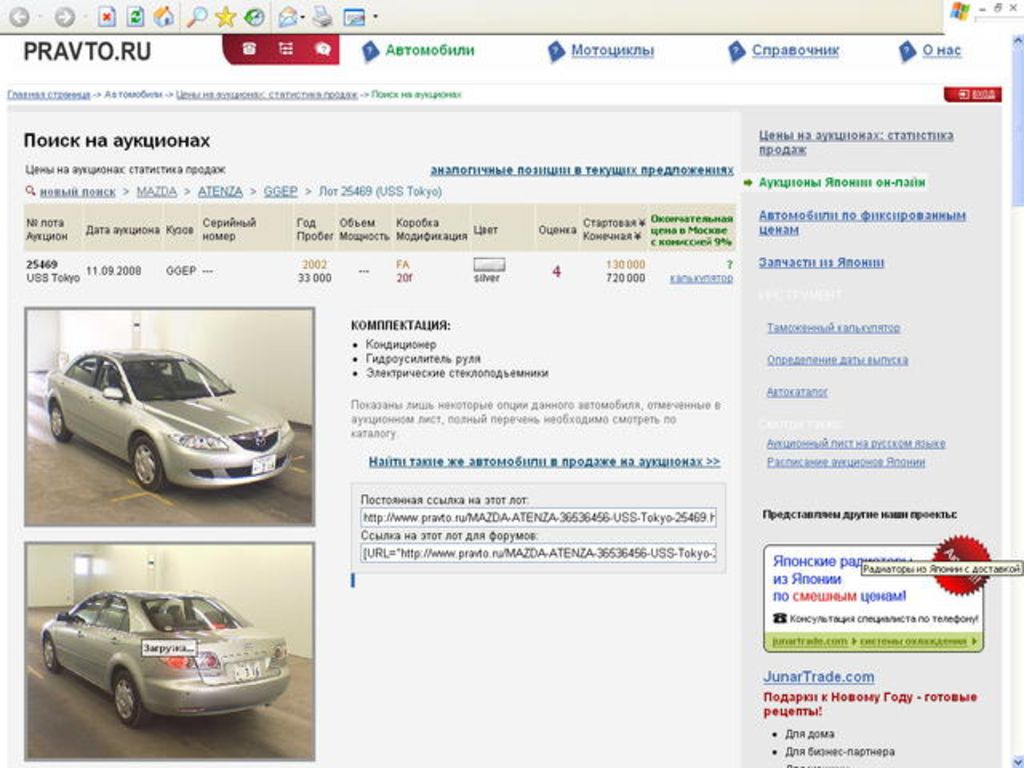Click auction date 11.09.2008 cell
The image size is (1024, 768).
pyautogui.click(x=113, y=271)
